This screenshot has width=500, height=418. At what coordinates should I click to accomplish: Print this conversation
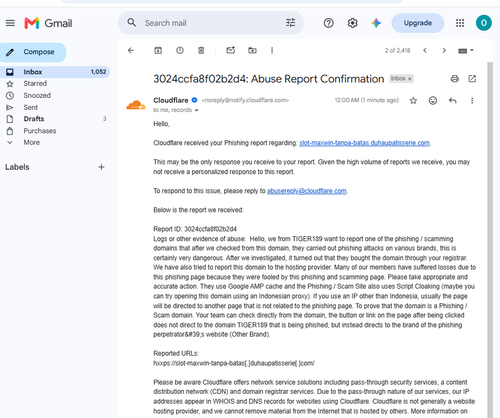454,79
